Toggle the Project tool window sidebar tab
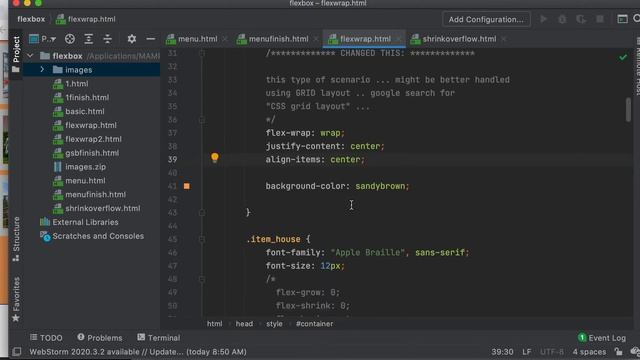This screenshot has height=360, width=640. coord(16,55)
